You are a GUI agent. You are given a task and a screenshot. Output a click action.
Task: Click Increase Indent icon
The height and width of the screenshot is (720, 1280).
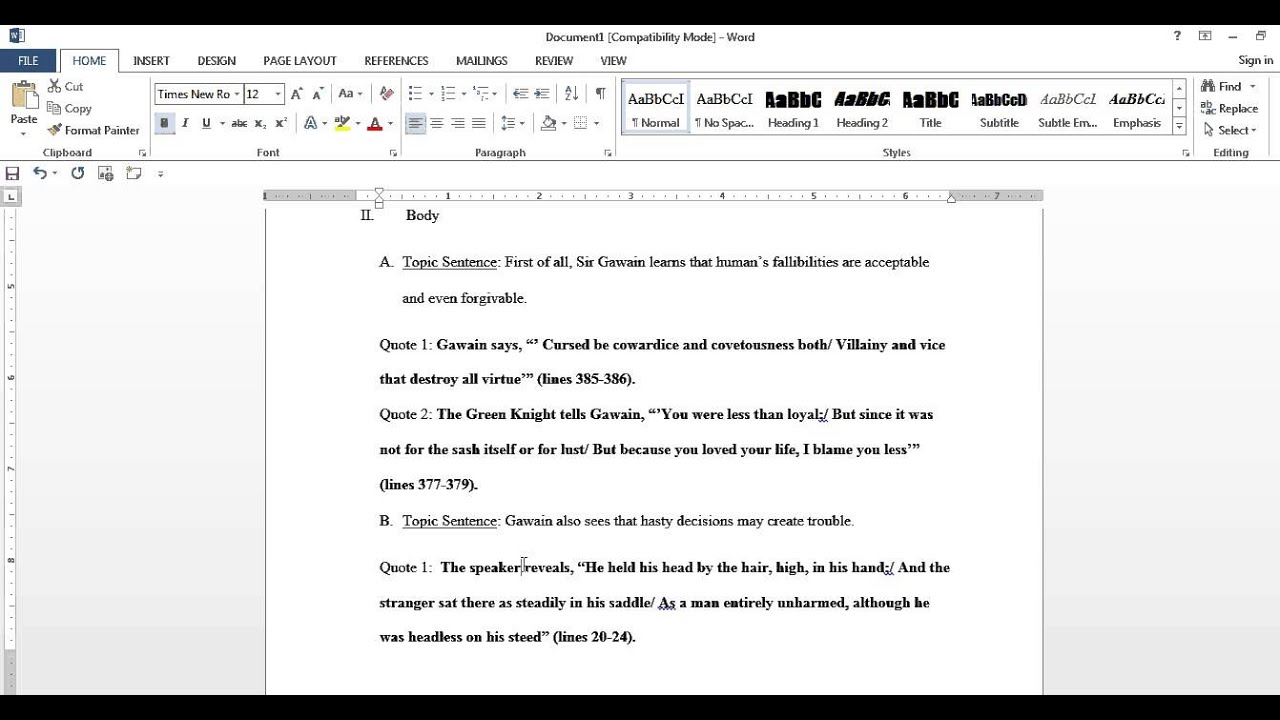(x=542, y=94)
